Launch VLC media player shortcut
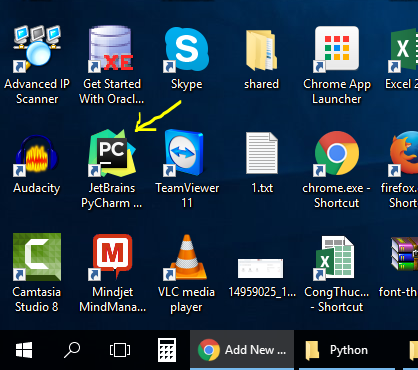The height and width of the screenshot is (370, 418). point(186,257)
